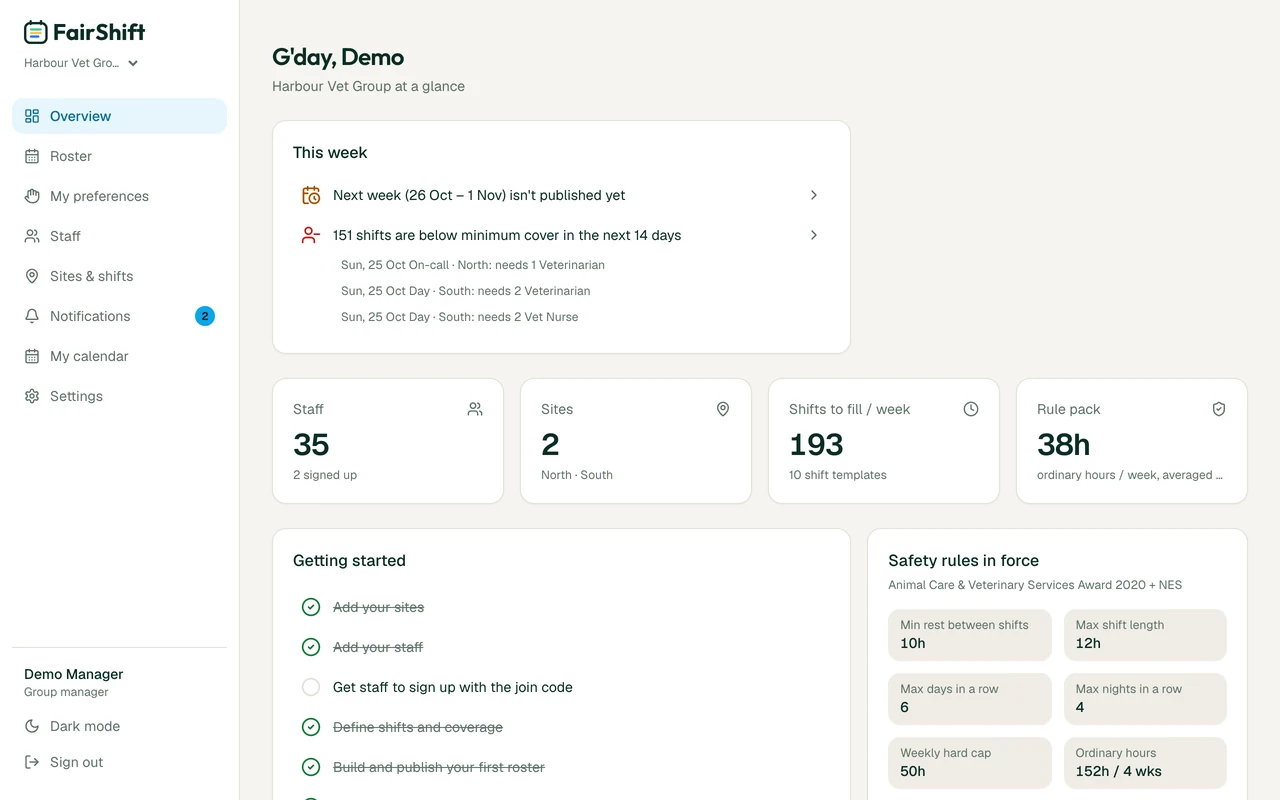Check the 'Get staff to sign up' circle
This screenshot has height=800, width=1280.
tap(311, 687)
